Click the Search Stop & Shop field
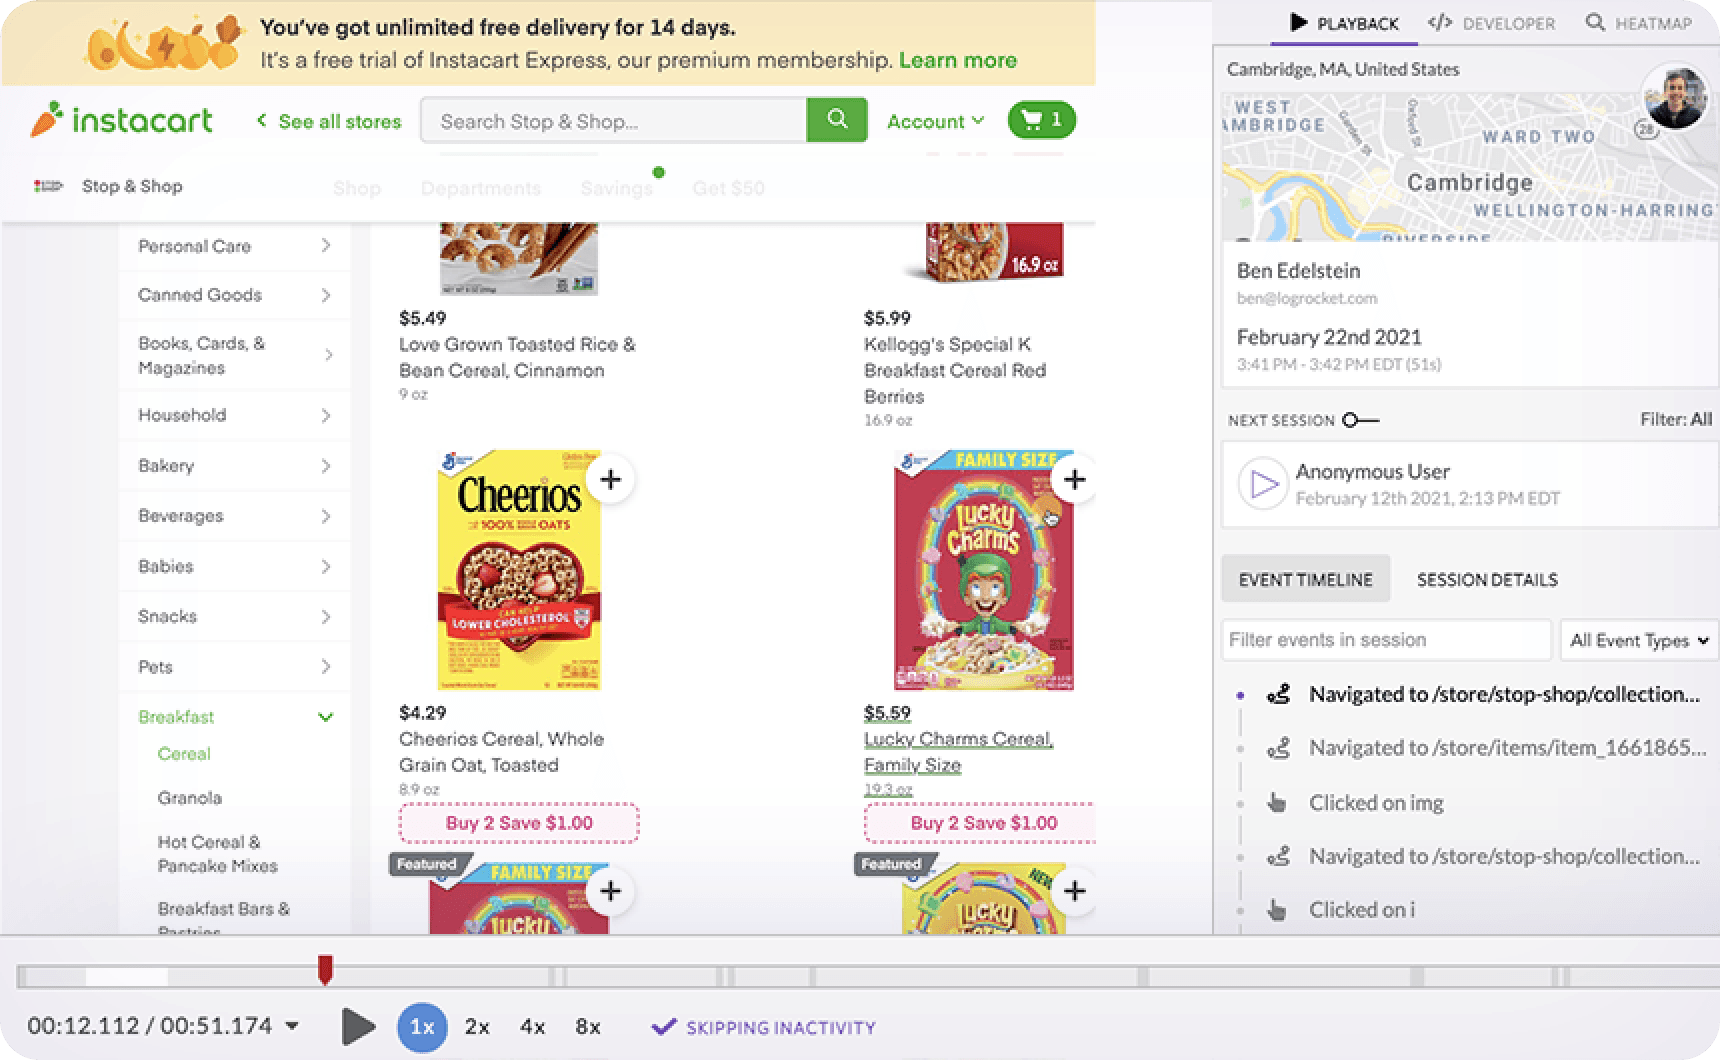The height and width of the screenshot is (1060, 1720). tap(613, 120)
